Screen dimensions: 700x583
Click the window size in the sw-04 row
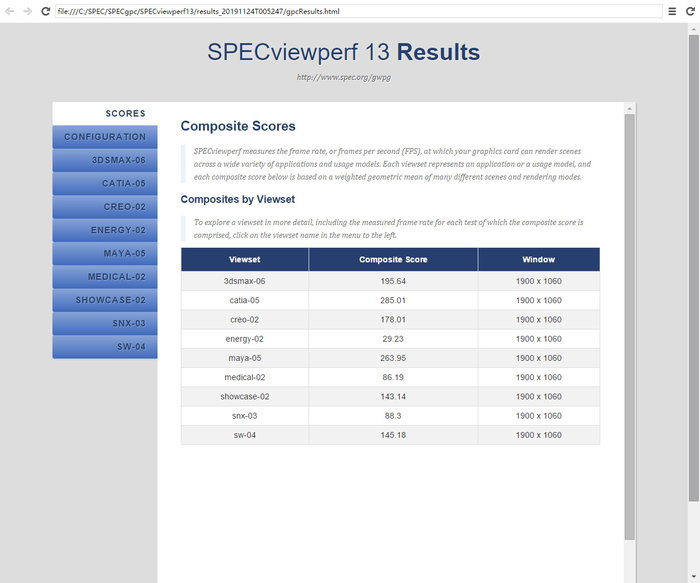539,435
